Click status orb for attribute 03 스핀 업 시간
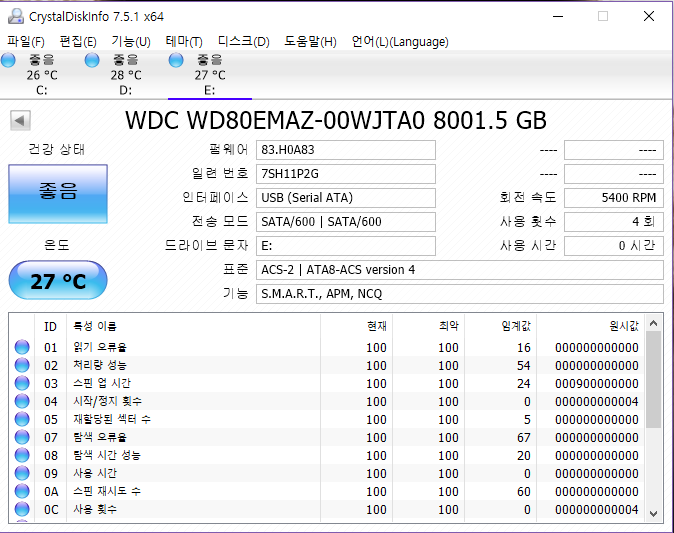674x533 pixels. point(22,383)
